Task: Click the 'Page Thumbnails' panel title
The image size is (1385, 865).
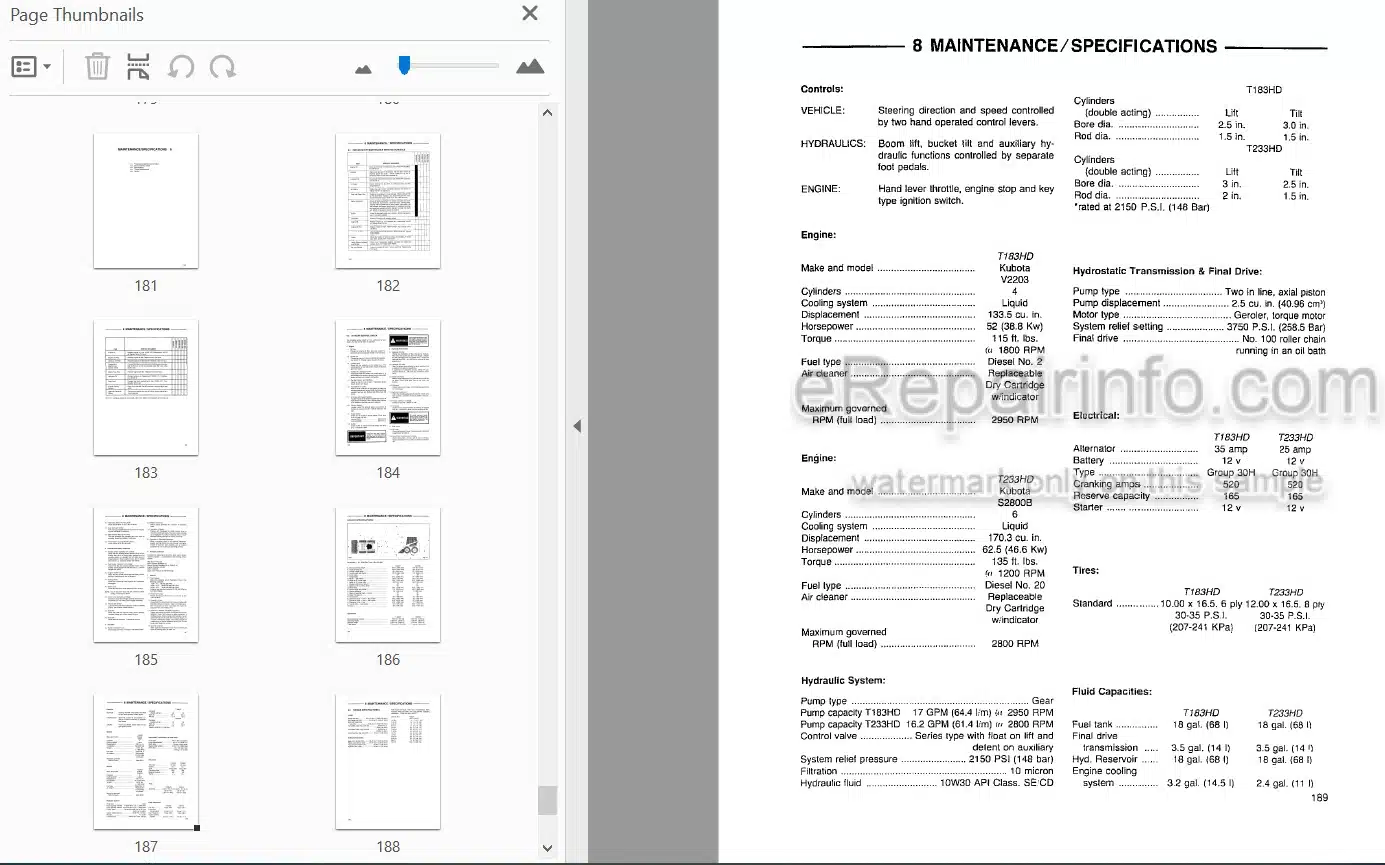Action: (x=77, y=15)
